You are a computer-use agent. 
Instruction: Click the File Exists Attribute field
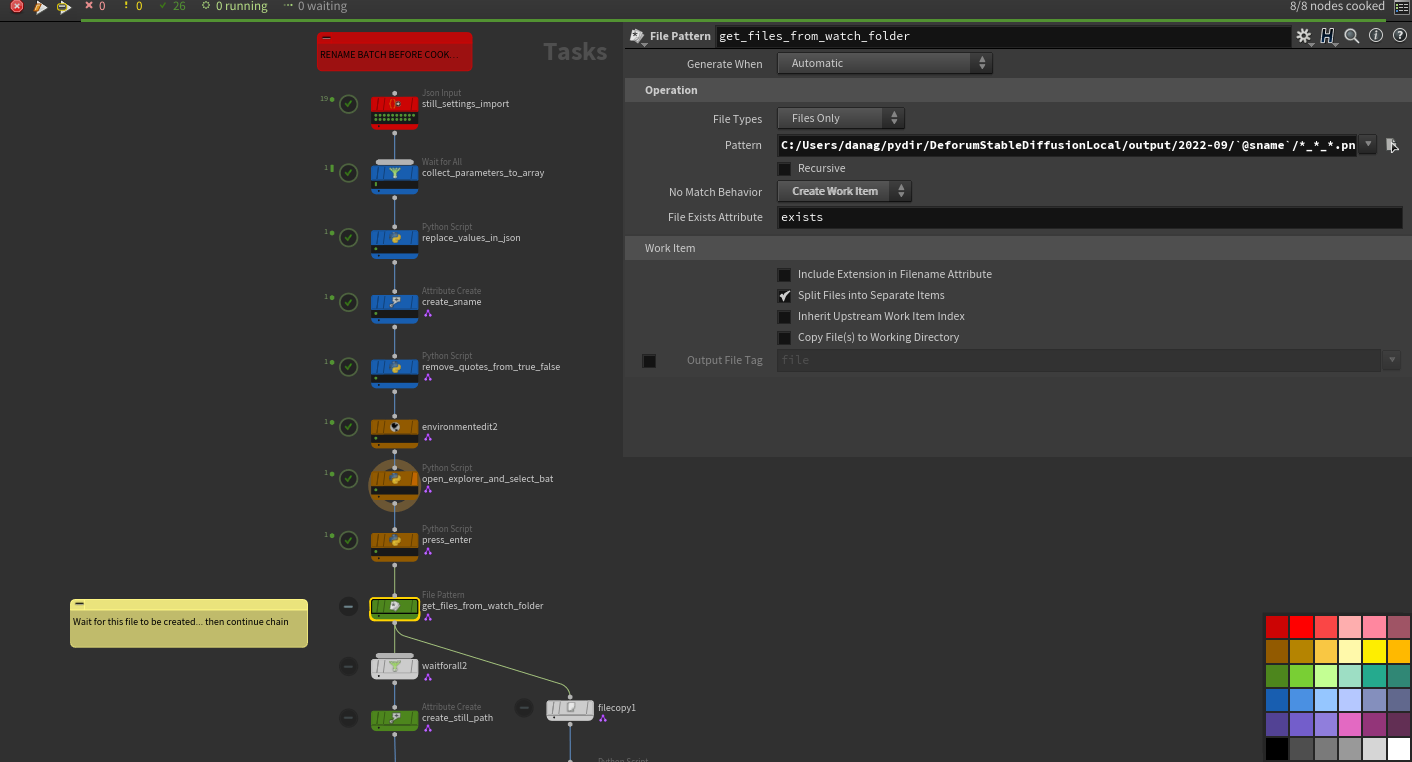tap(1090, 217)
